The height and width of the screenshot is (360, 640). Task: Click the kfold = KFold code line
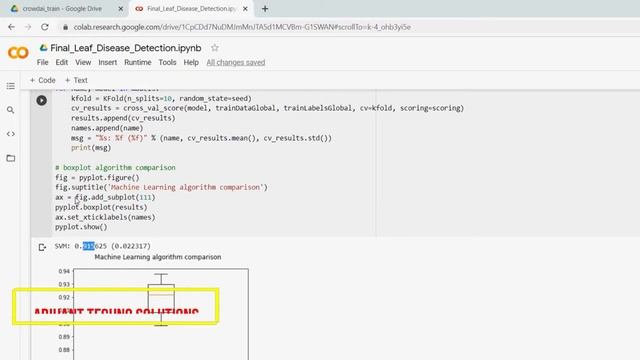(x=161, y=98)
